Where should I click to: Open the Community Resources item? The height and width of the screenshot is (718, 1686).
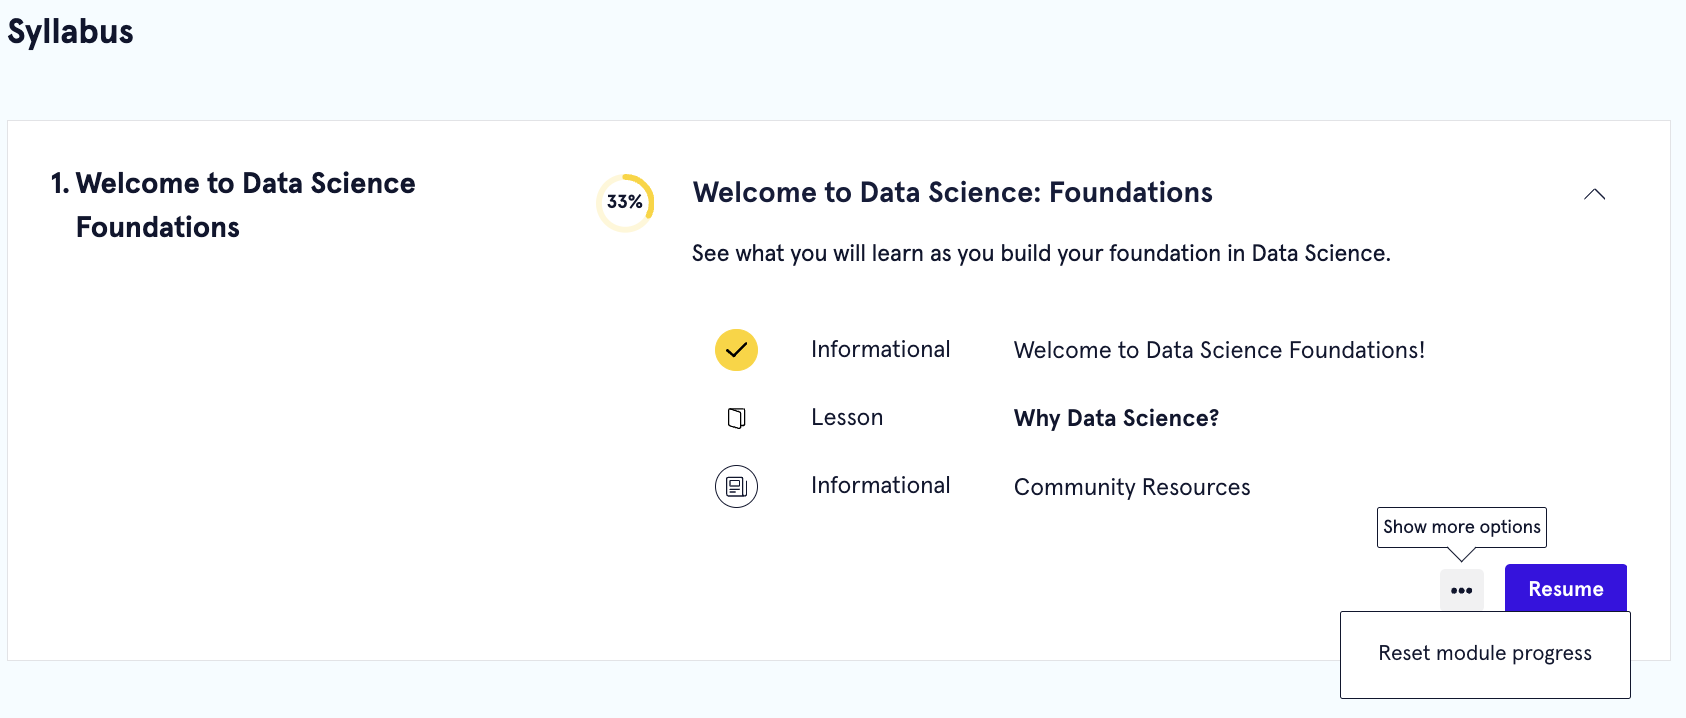click(1131, 487)
